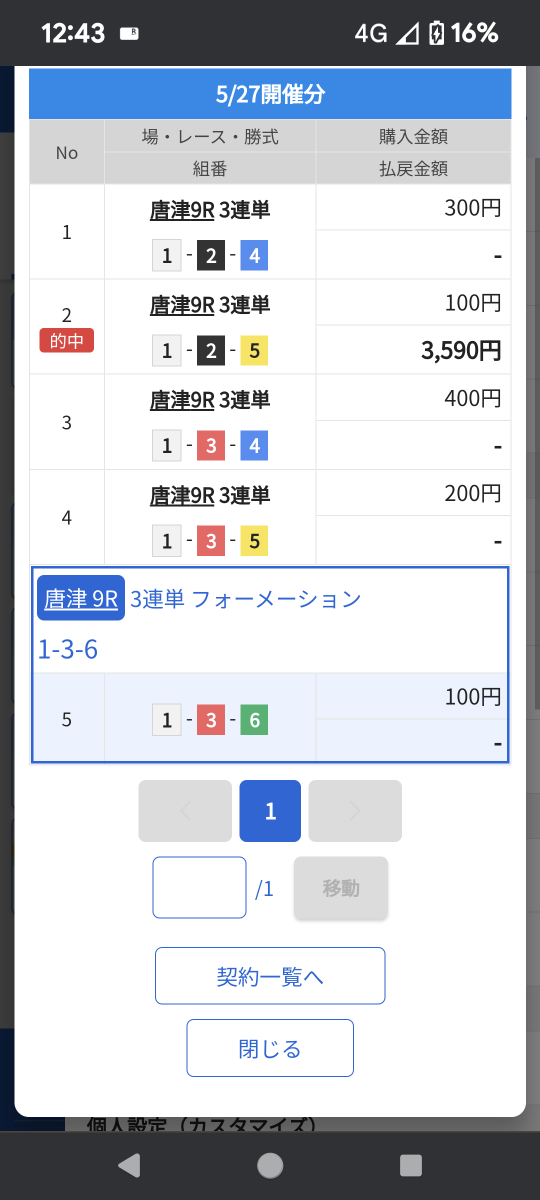Image resolution: width=540 pixels, height=1200 pixels.
Task: Select page 1 in pagination
Action: click(270, 811)
